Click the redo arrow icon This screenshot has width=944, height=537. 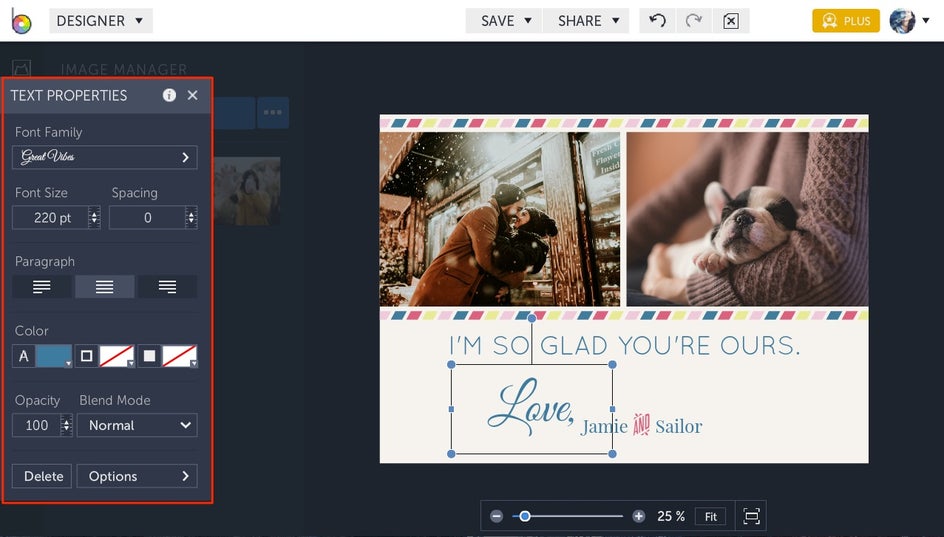[x=694, y=21]
